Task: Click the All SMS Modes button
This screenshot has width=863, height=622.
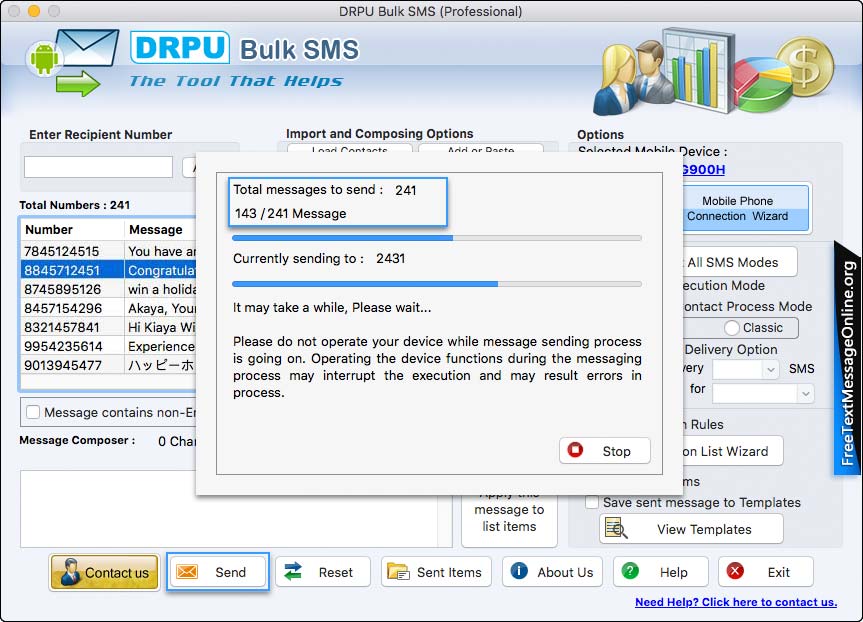Action: [739, 263]
